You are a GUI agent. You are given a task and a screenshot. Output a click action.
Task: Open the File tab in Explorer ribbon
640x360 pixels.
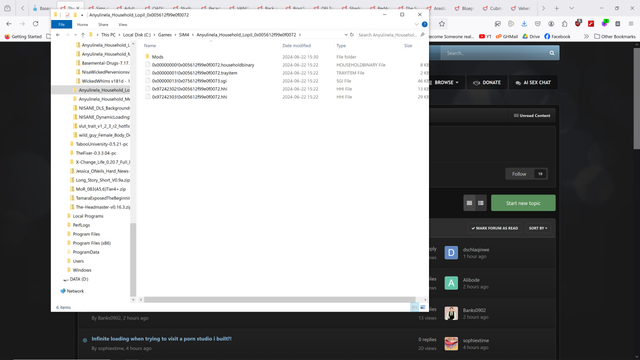click(62, 24)
